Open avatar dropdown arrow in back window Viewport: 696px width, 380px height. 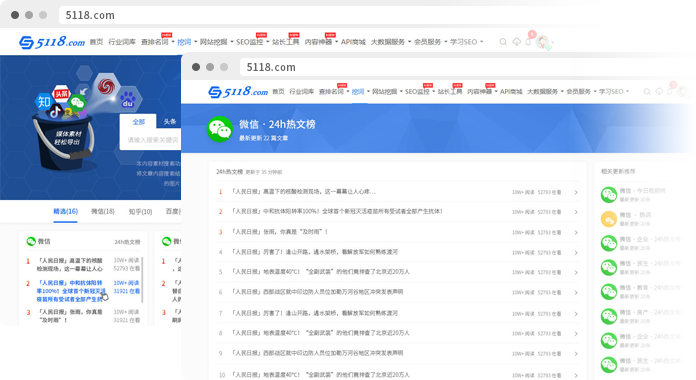pyautogui.click(x=553, y=43)
